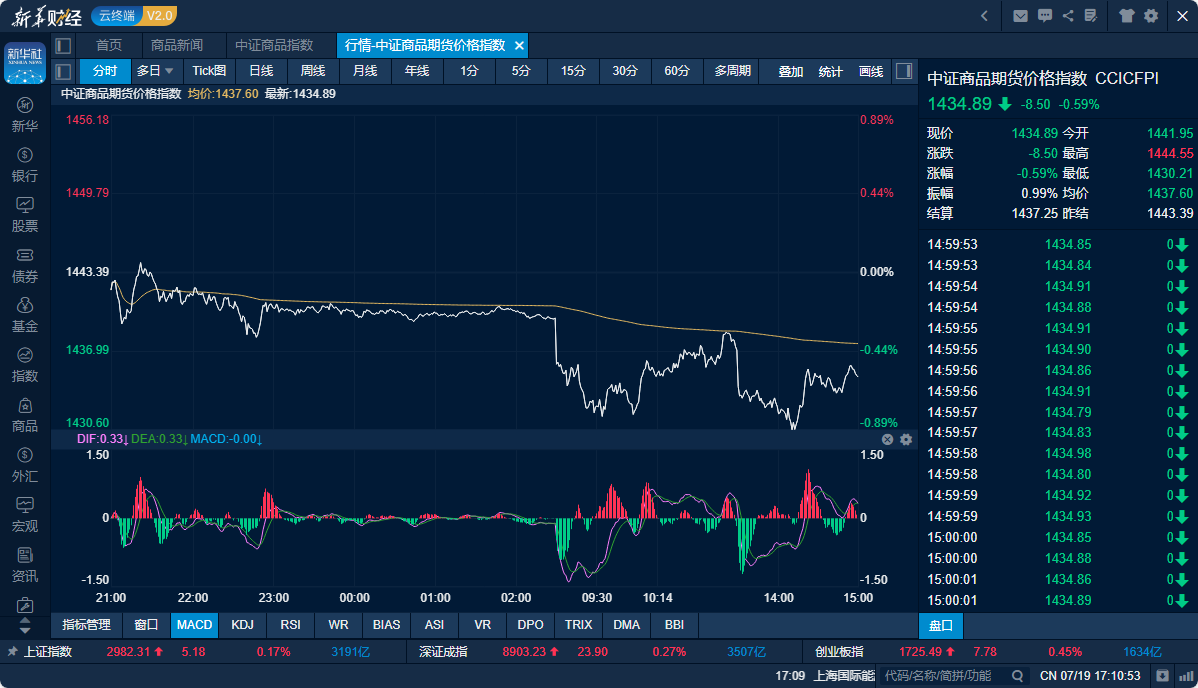Expand the 多日 dropdown arrow

tap(169, 71)
